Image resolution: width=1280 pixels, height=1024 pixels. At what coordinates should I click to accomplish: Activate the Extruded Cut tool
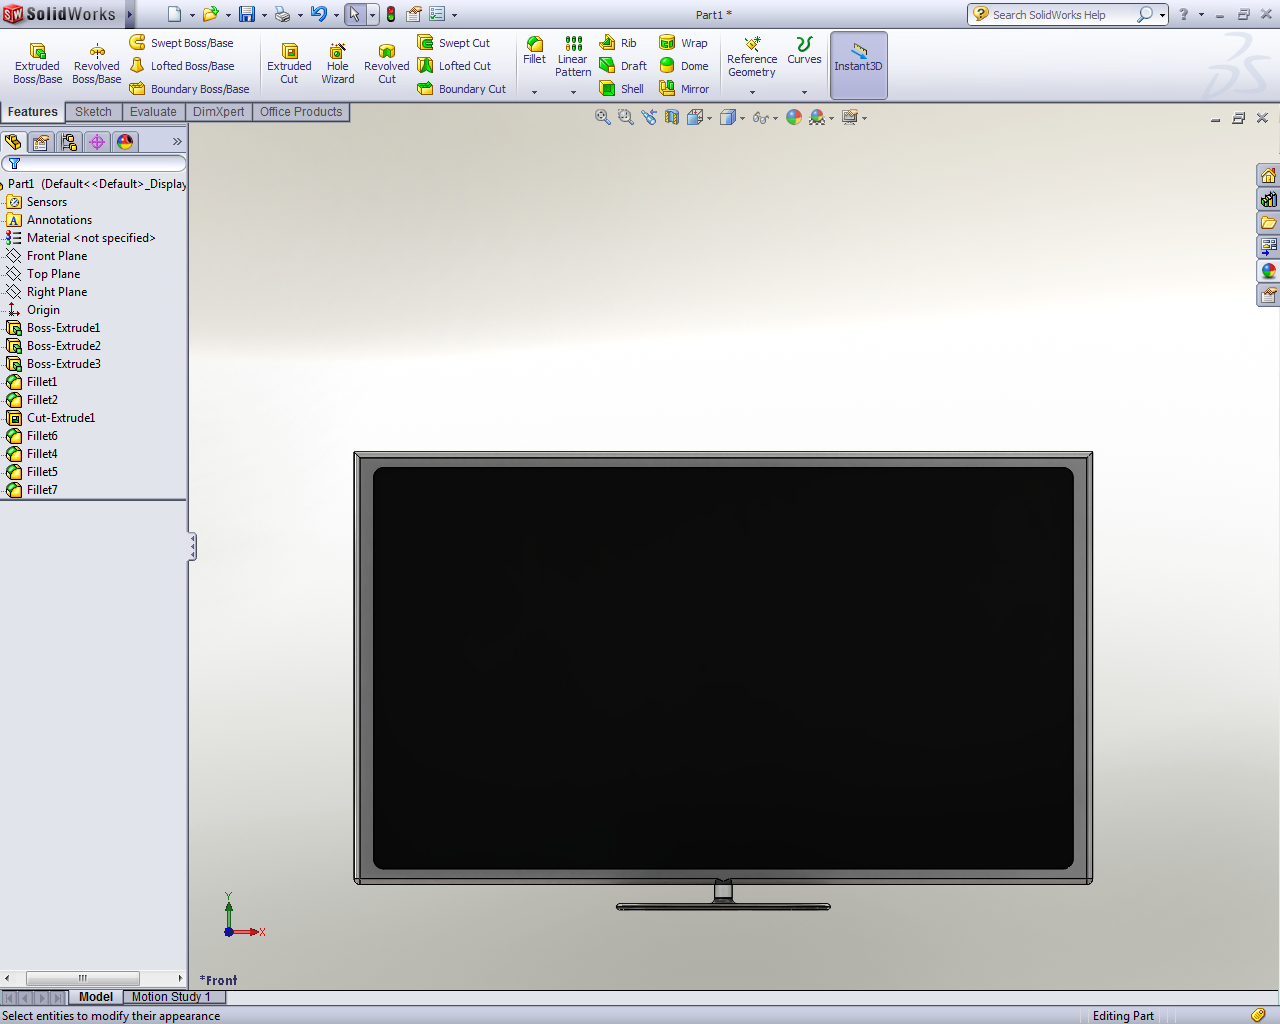tap(289, 63)
